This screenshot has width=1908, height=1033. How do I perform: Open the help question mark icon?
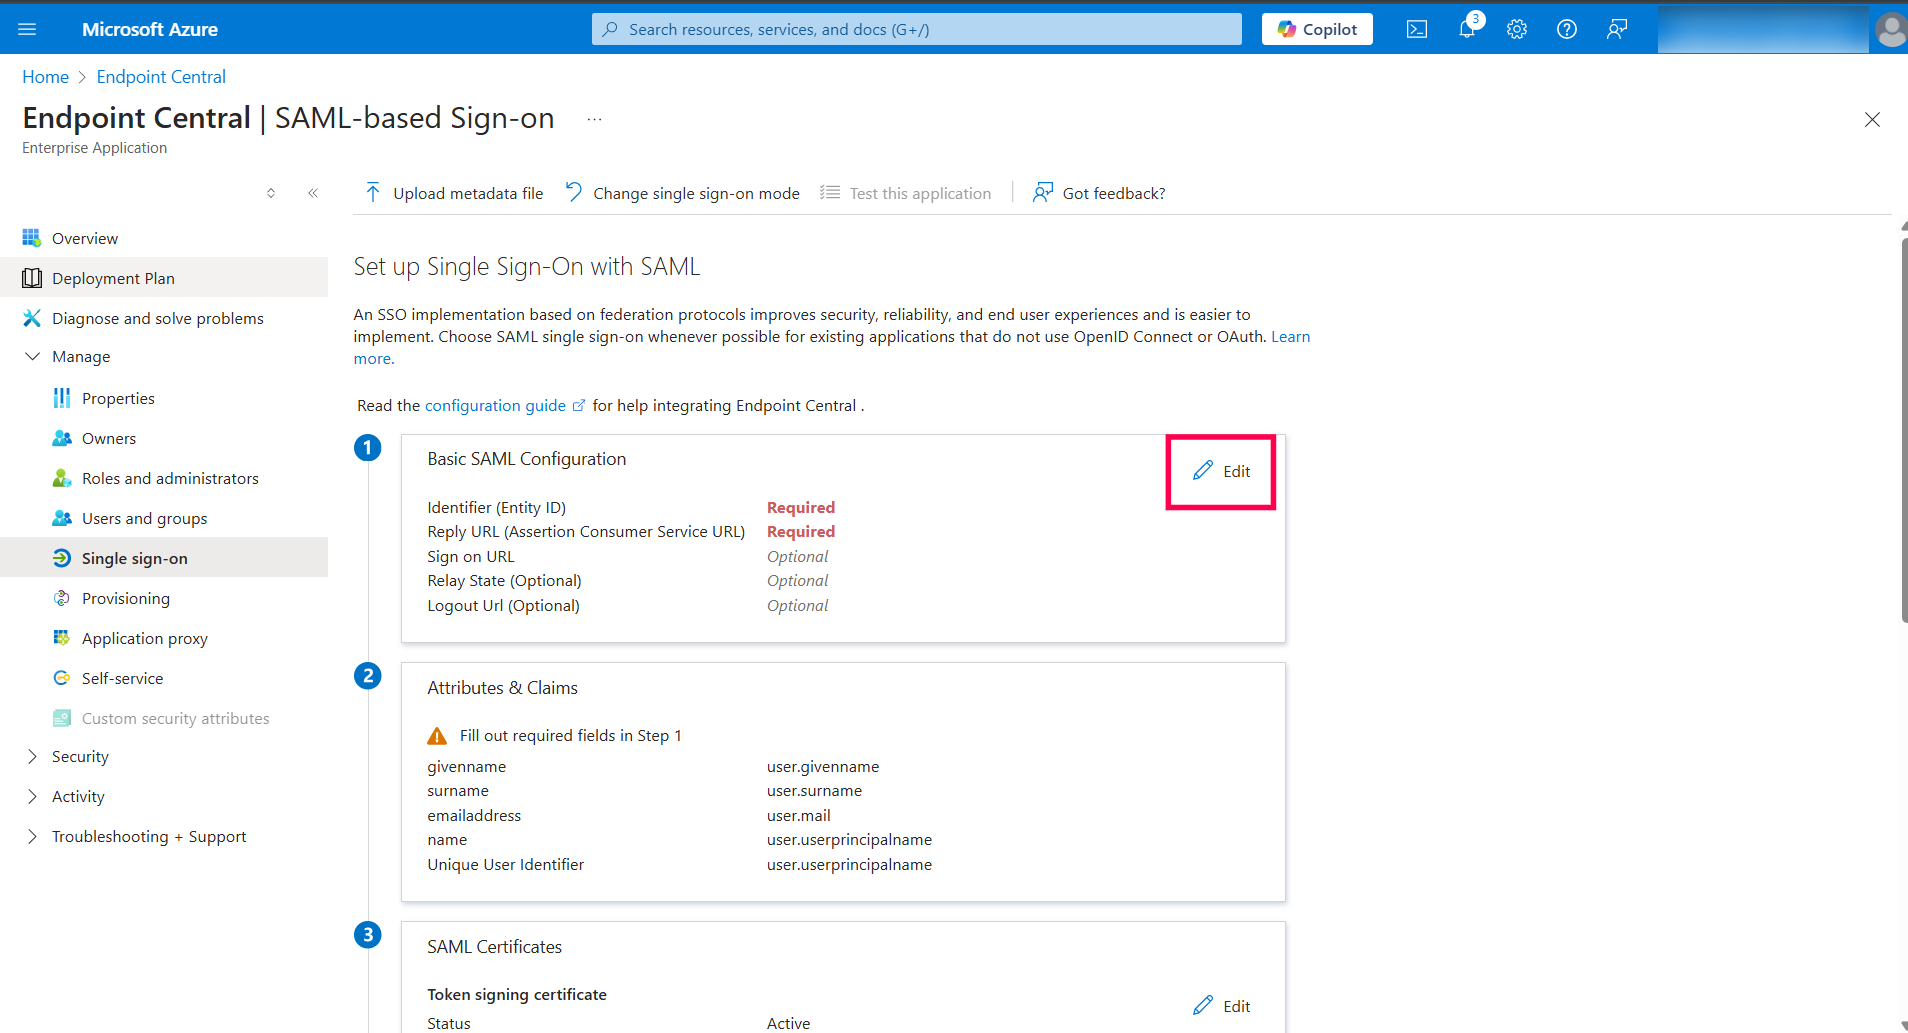(x=1567, y=29)
